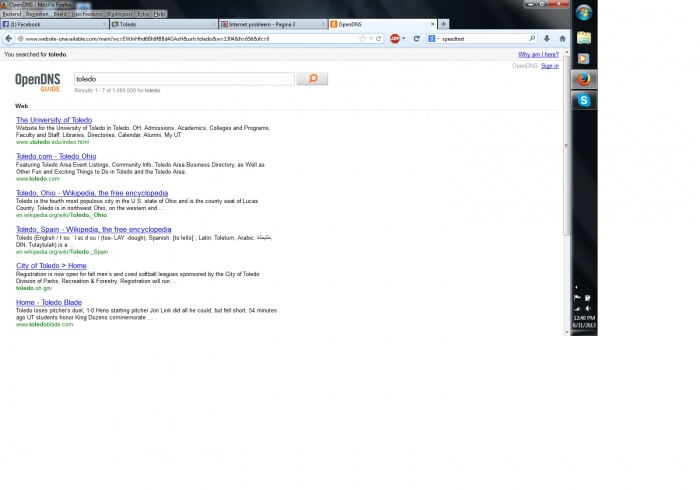Click the OpenDNS Sign in link

point(550,66)
